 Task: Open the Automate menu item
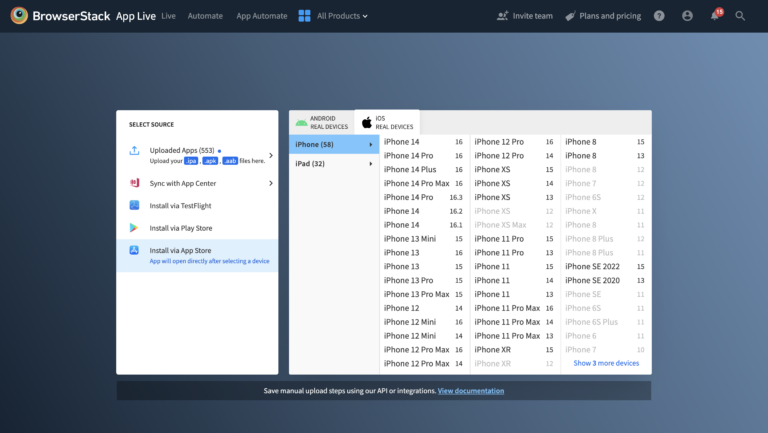(x=205, y=16)
